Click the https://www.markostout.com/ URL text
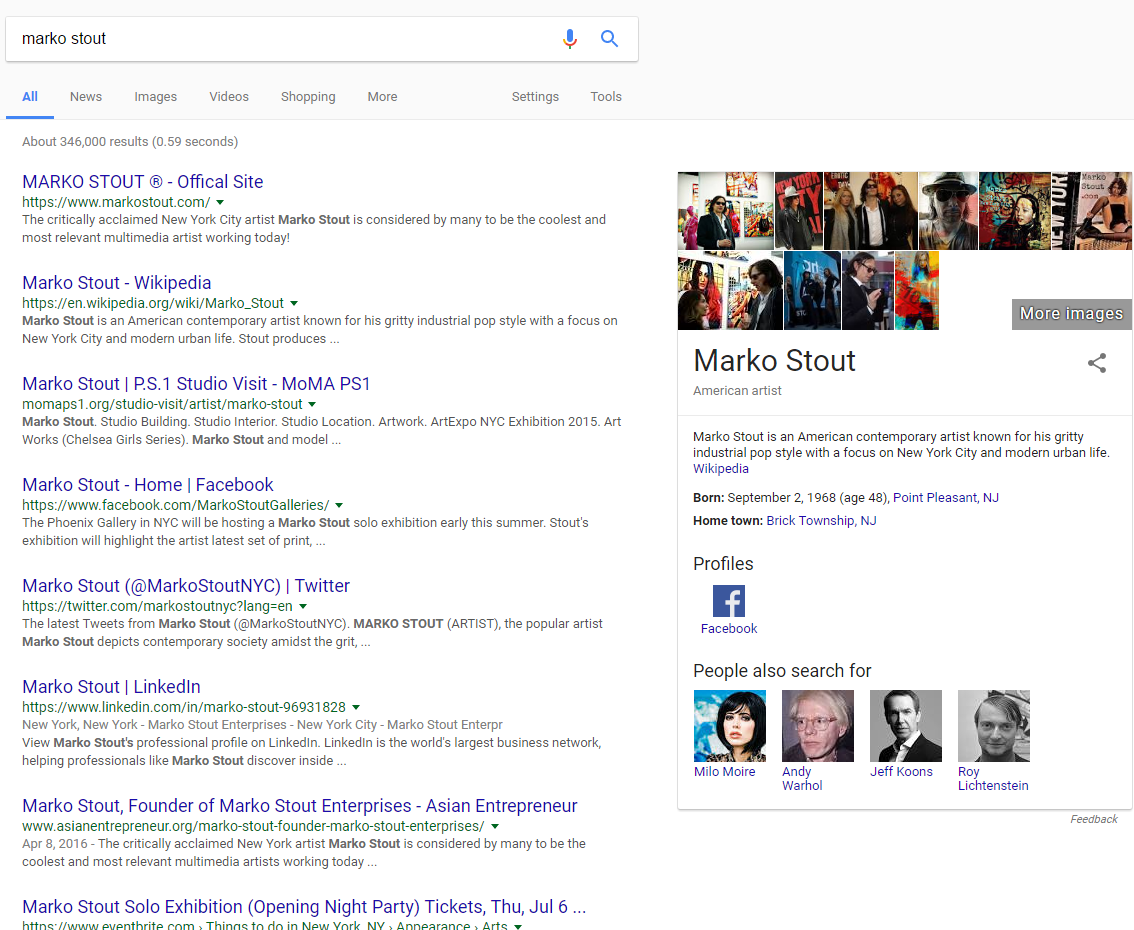This screenshot has width=1134, height=930. click(116, 202)
